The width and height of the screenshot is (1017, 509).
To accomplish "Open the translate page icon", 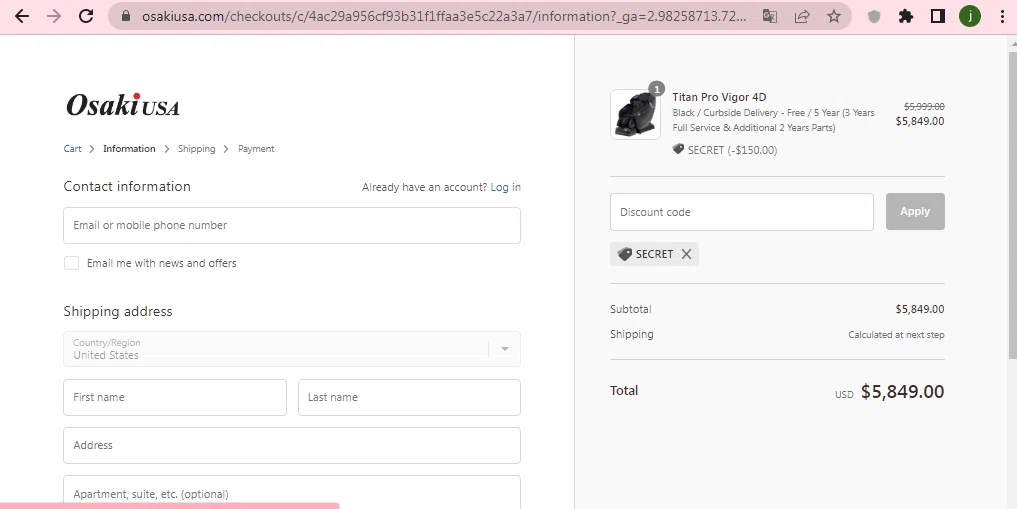I will pyautogui.click(x=770, y=16).
